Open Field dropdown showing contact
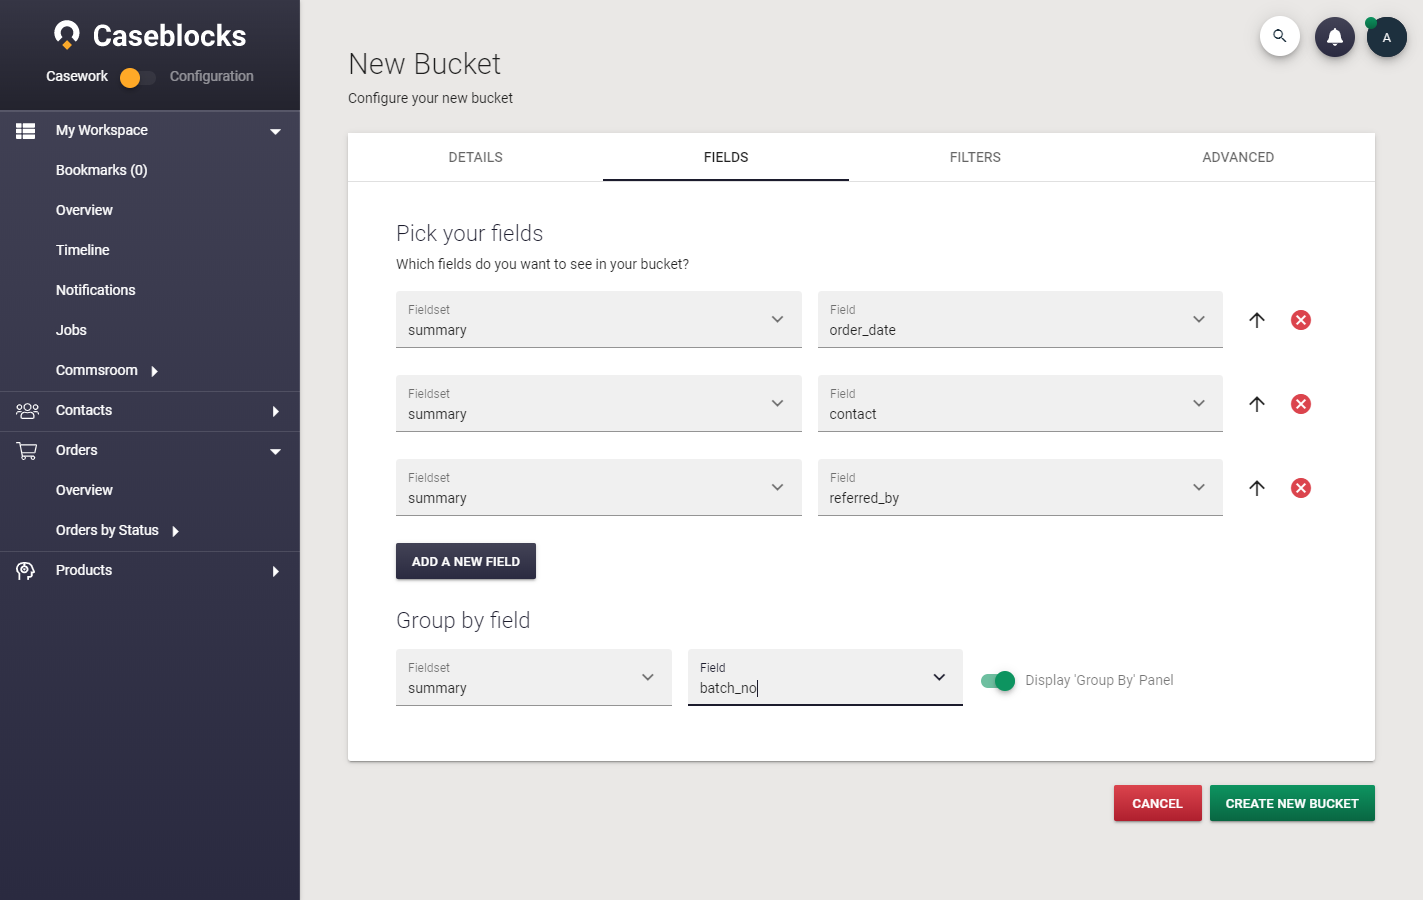Image resolution: width=1423 pixels, height=900 pixels. click(x=1020, y=404)
